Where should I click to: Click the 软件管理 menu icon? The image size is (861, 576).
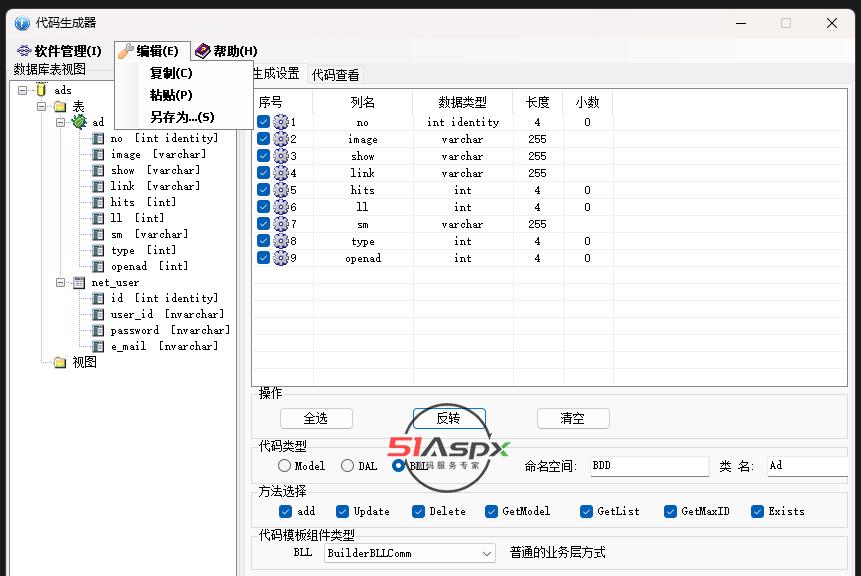click(24, 51)
